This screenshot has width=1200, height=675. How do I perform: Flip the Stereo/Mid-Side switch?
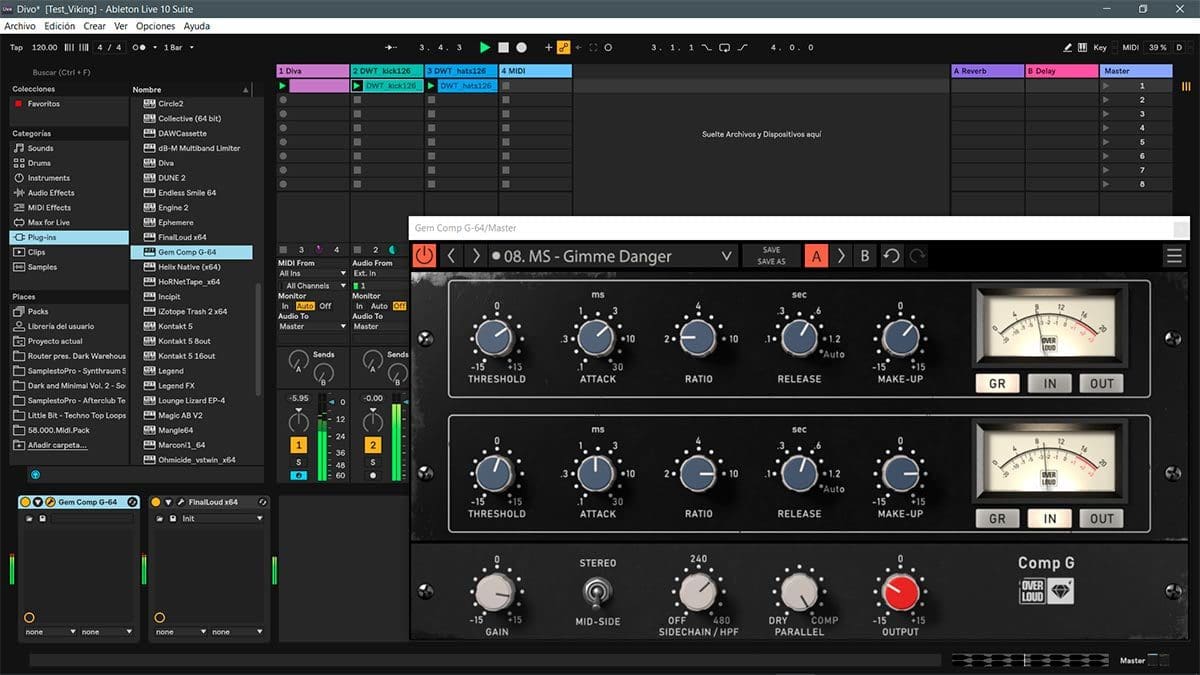pyautogui.click(x=597, y=592)
